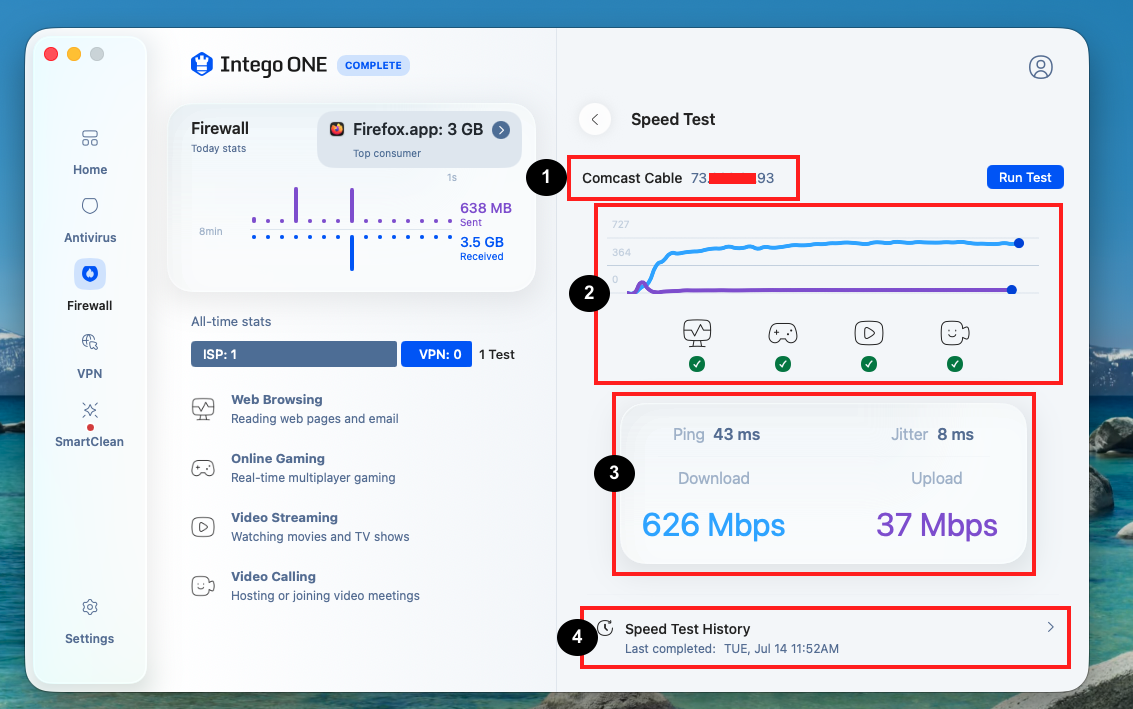Viewport: 1133px width, 709px height.
Task: Open the SmartClean sparkle icon
Action: click(x=90, y=410)
